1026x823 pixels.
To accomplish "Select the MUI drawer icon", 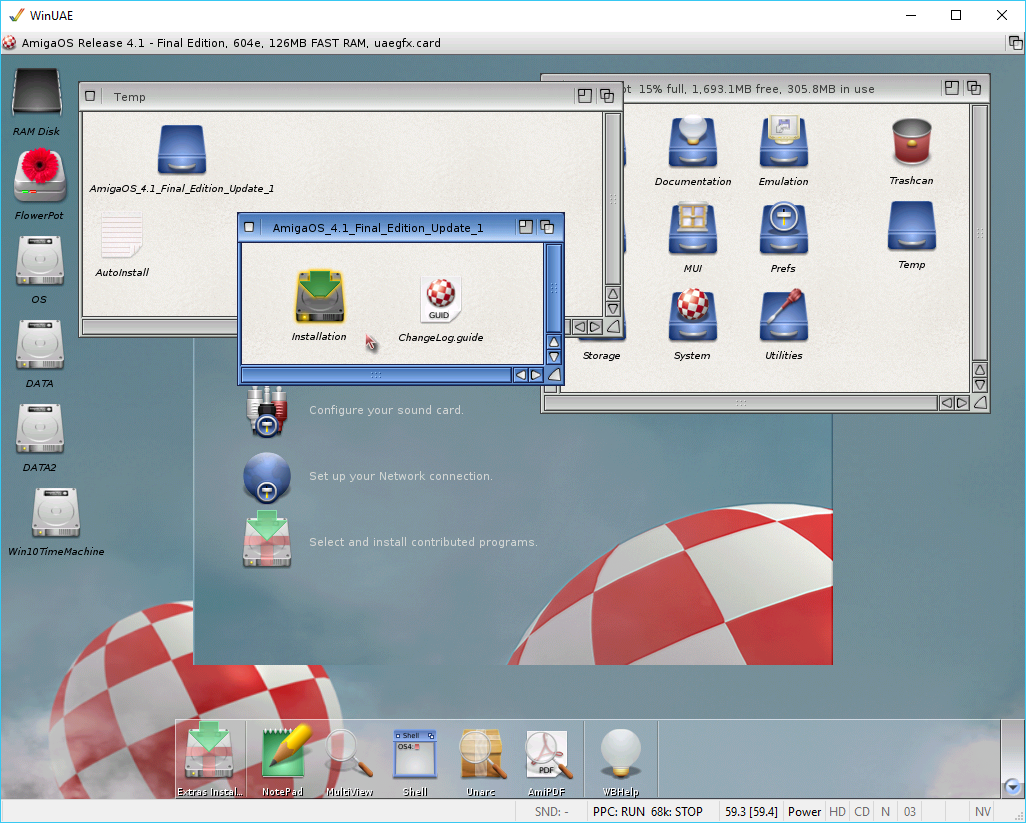I will tap(692, 229).
